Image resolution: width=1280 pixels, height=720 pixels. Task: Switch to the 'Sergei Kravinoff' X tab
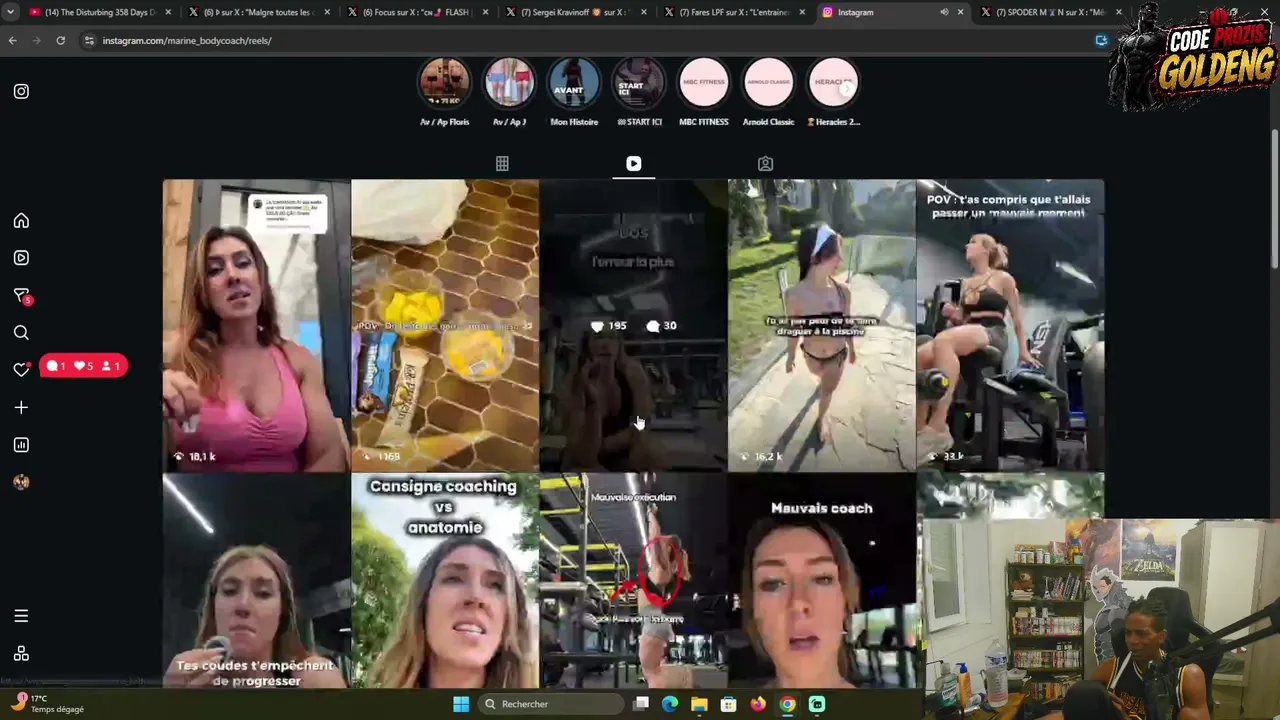point(575,12)
